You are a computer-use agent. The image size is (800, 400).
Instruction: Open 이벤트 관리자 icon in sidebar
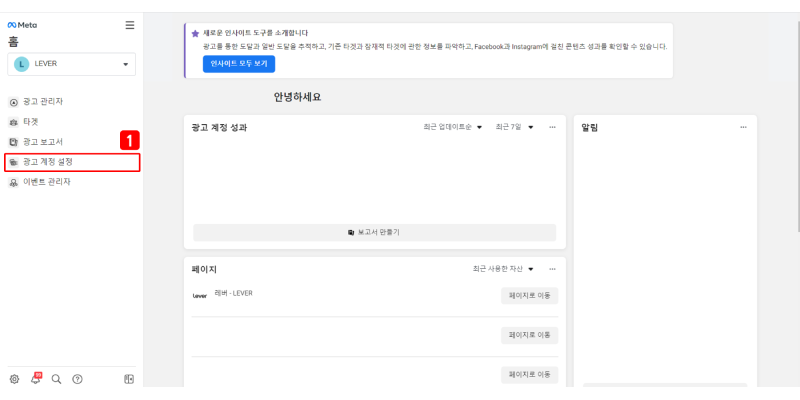click(14, 183)
